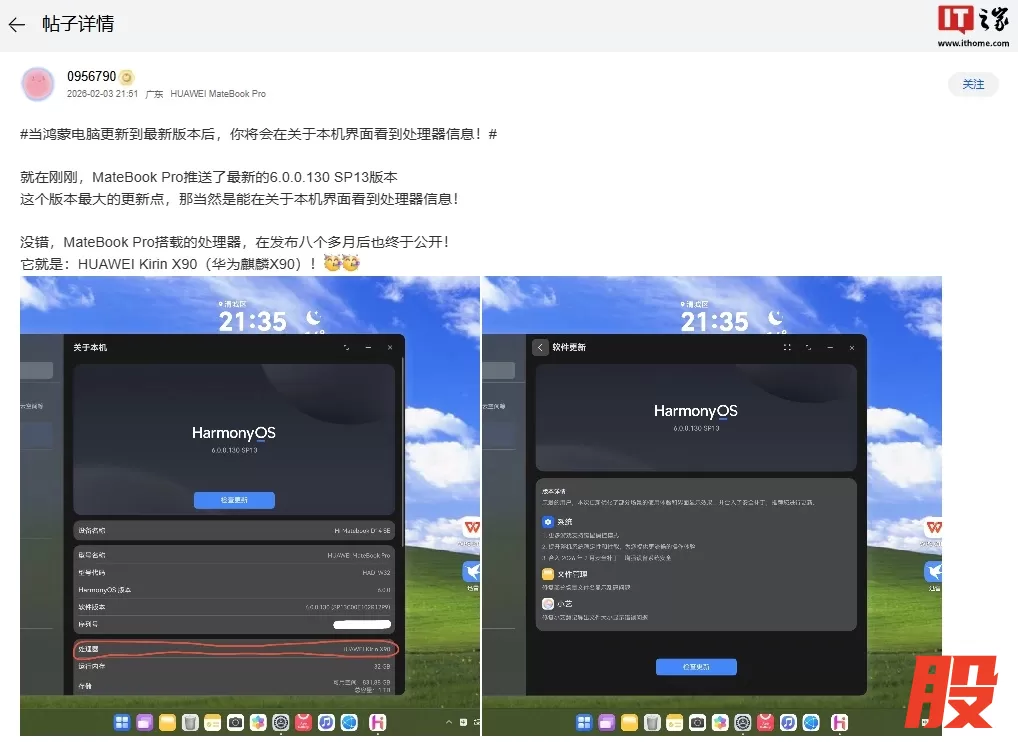This screenshot has width=1018, height=747.
Task: Open Settings gear in the left screenshot's dock
Action: (281, 722)
